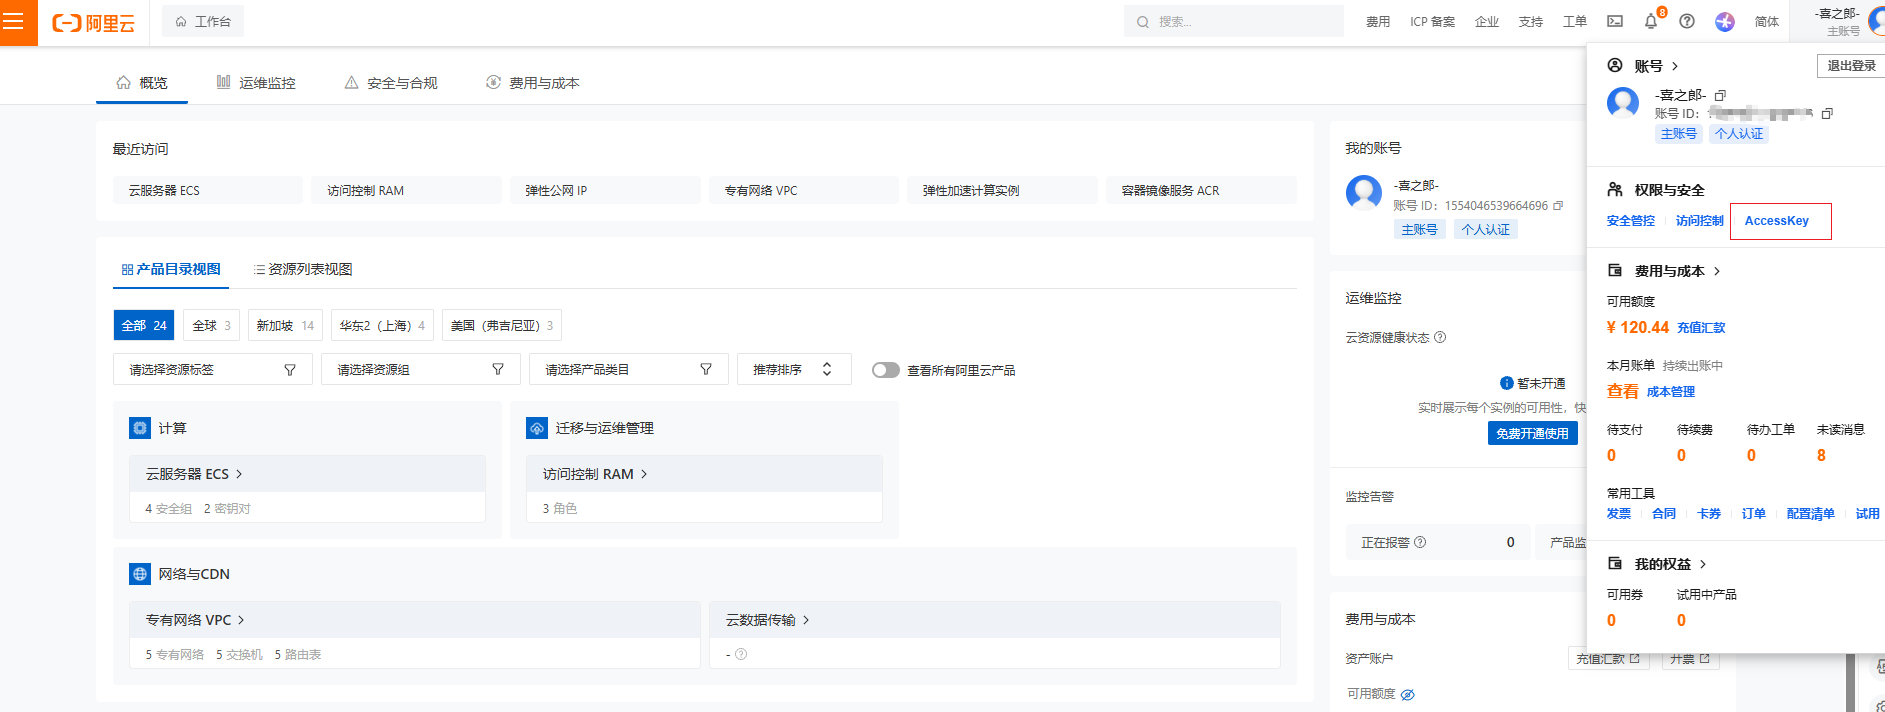Click the 费用与成本 wallet icon in dropdown

[1615, 270]
